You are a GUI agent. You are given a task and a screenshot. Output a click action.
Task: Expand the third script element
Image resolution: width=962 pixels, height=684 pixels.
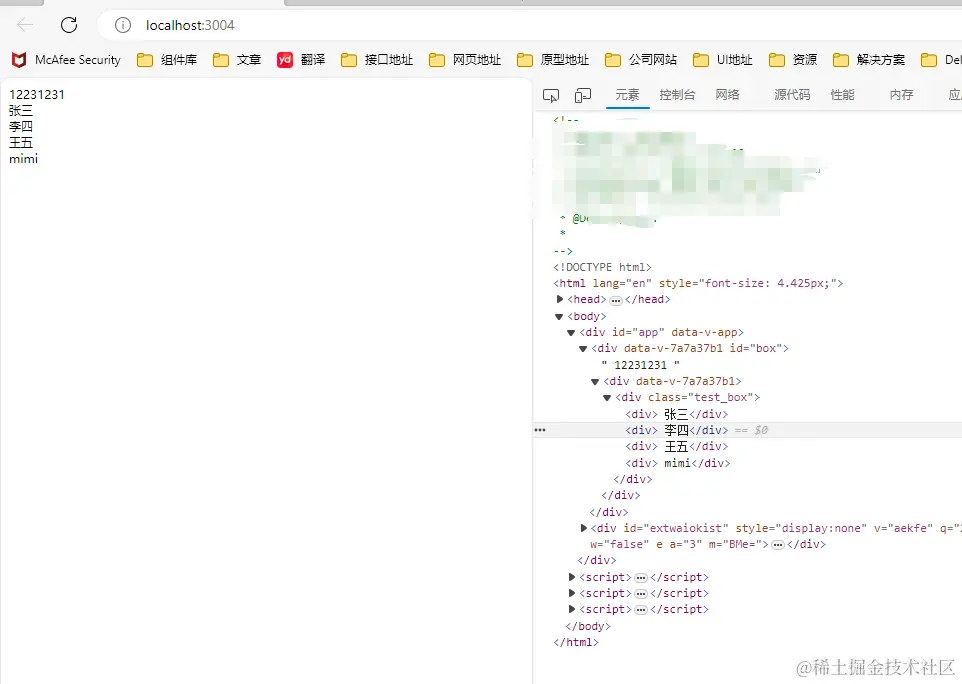point(572,609)
